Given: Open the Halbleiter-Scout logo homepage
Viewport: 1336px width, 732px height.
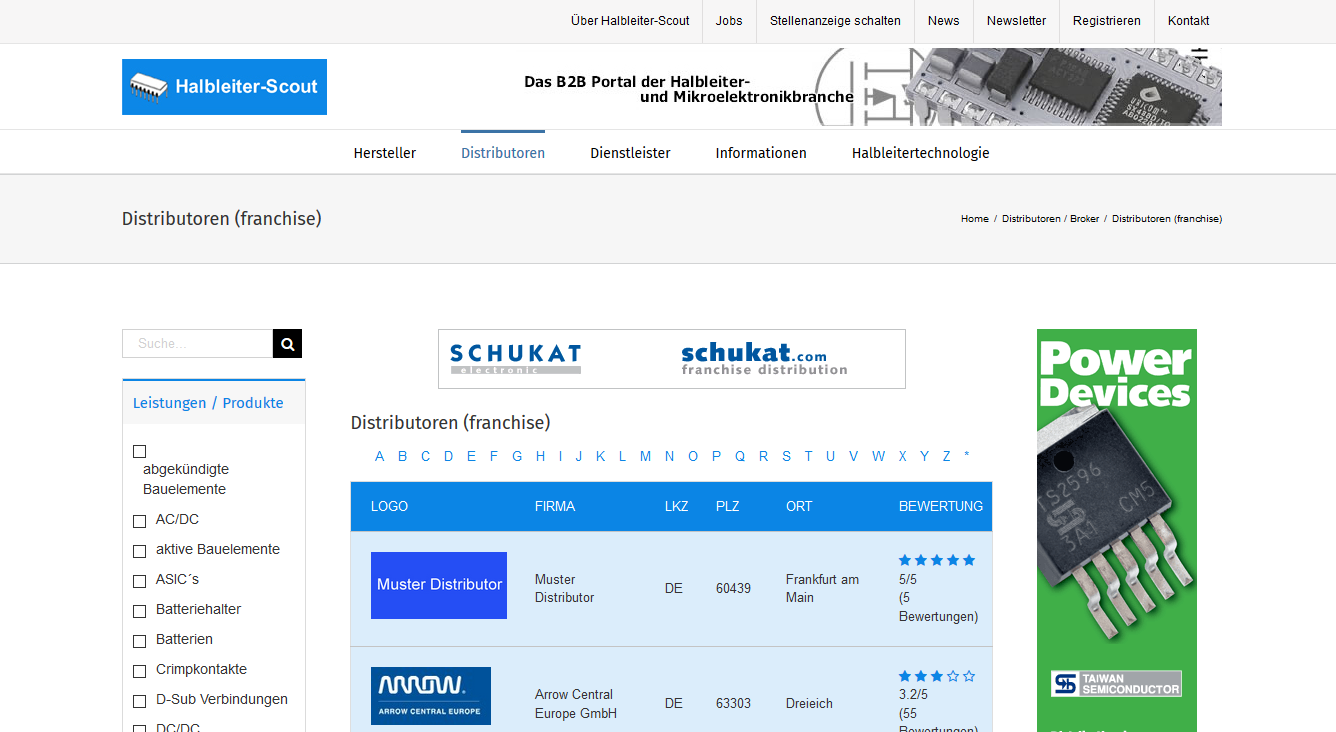Looking at the screenshot, I should point(224,87).
